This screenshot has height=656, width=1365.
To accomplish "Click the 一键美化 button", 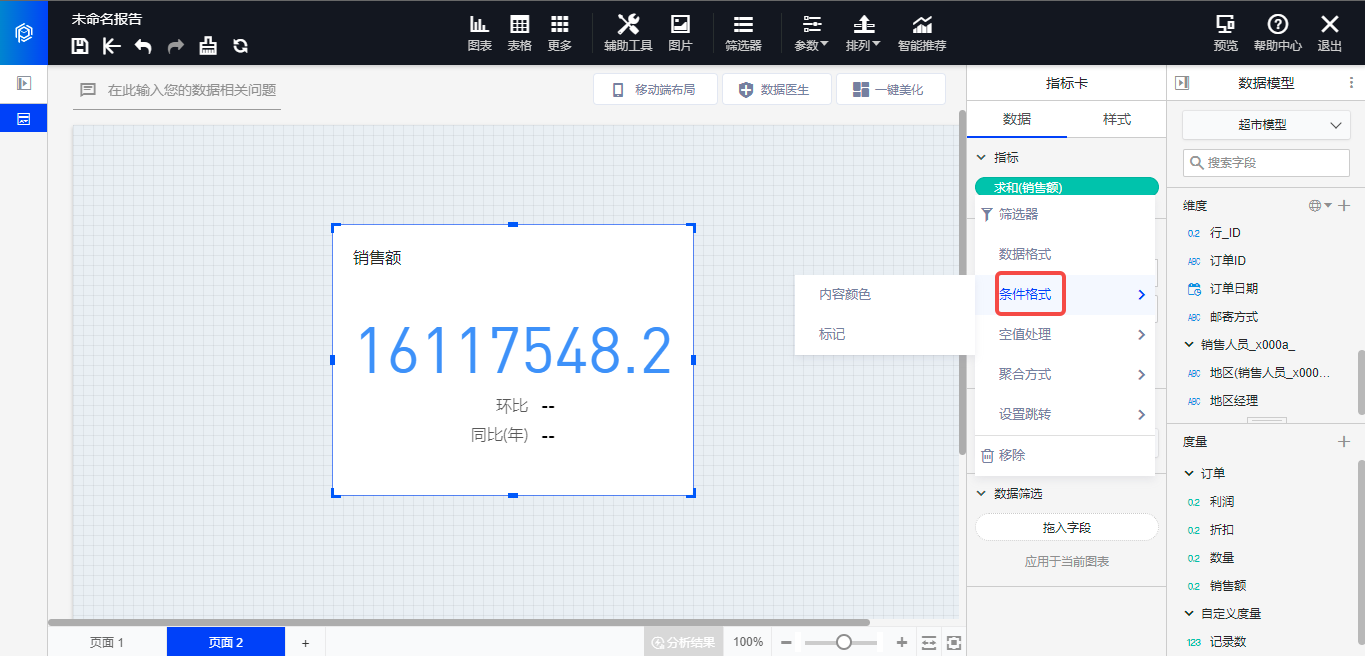I will pos(890,90).
